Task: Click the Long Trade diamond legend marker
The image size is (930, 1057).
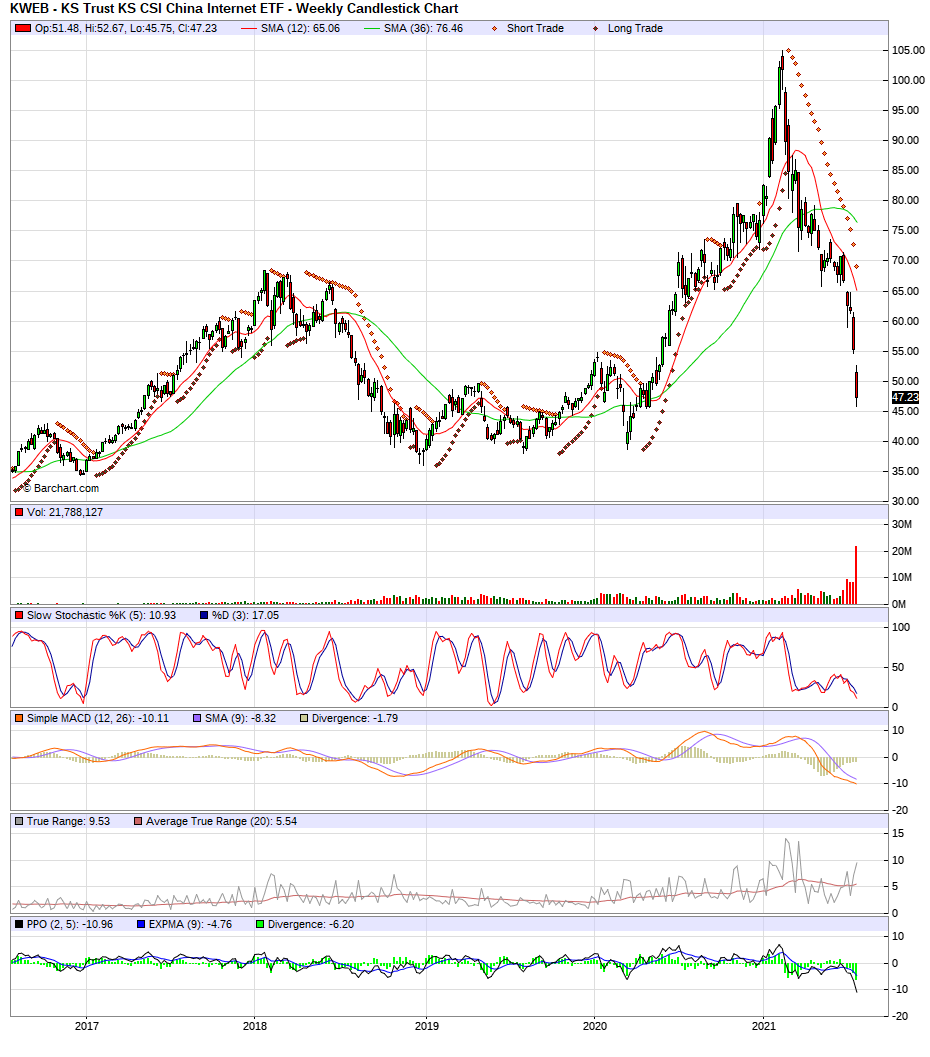Action: point(595,28)
